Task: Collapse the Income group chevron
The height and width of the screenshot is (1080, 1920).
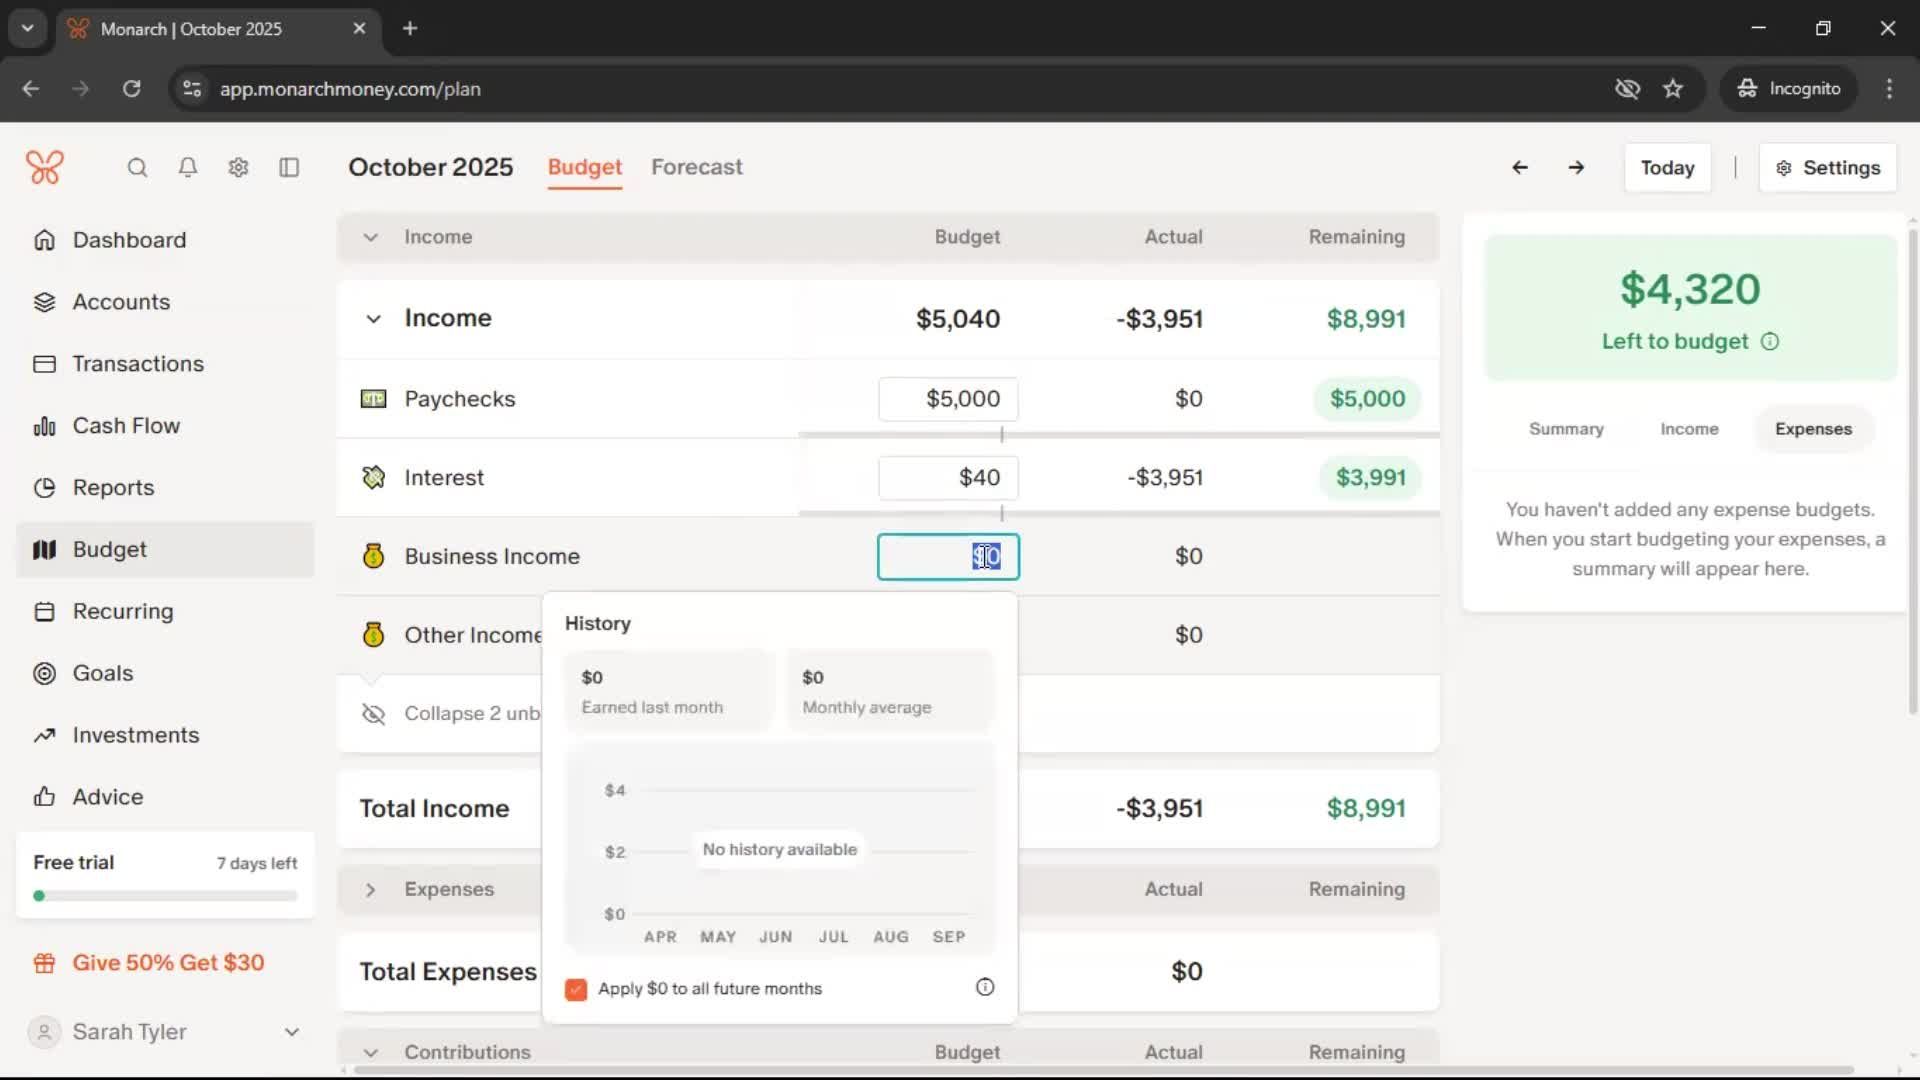Action: 373,319
